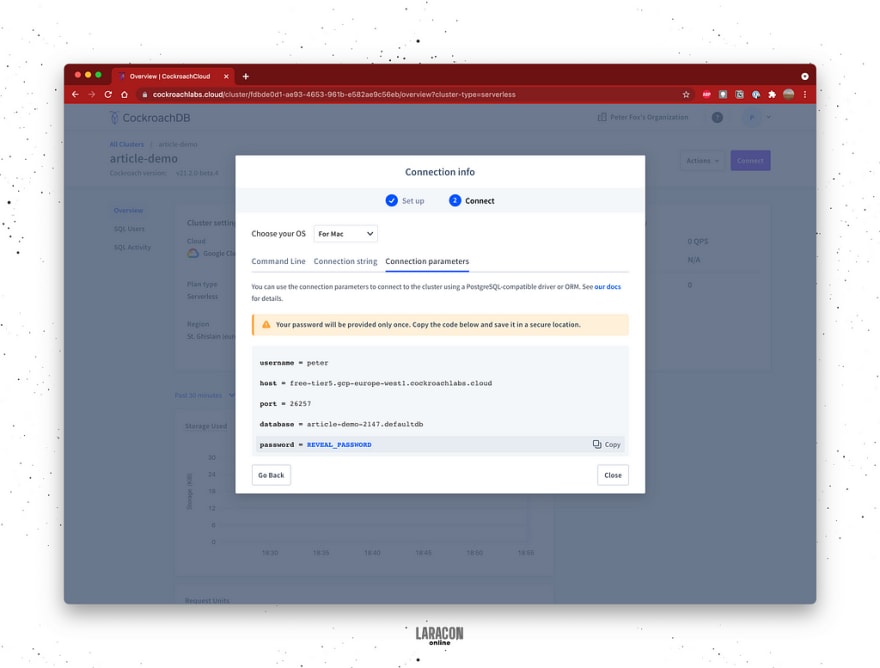
Task: Click the Set up step indicator
Action: tap(405, 200)
